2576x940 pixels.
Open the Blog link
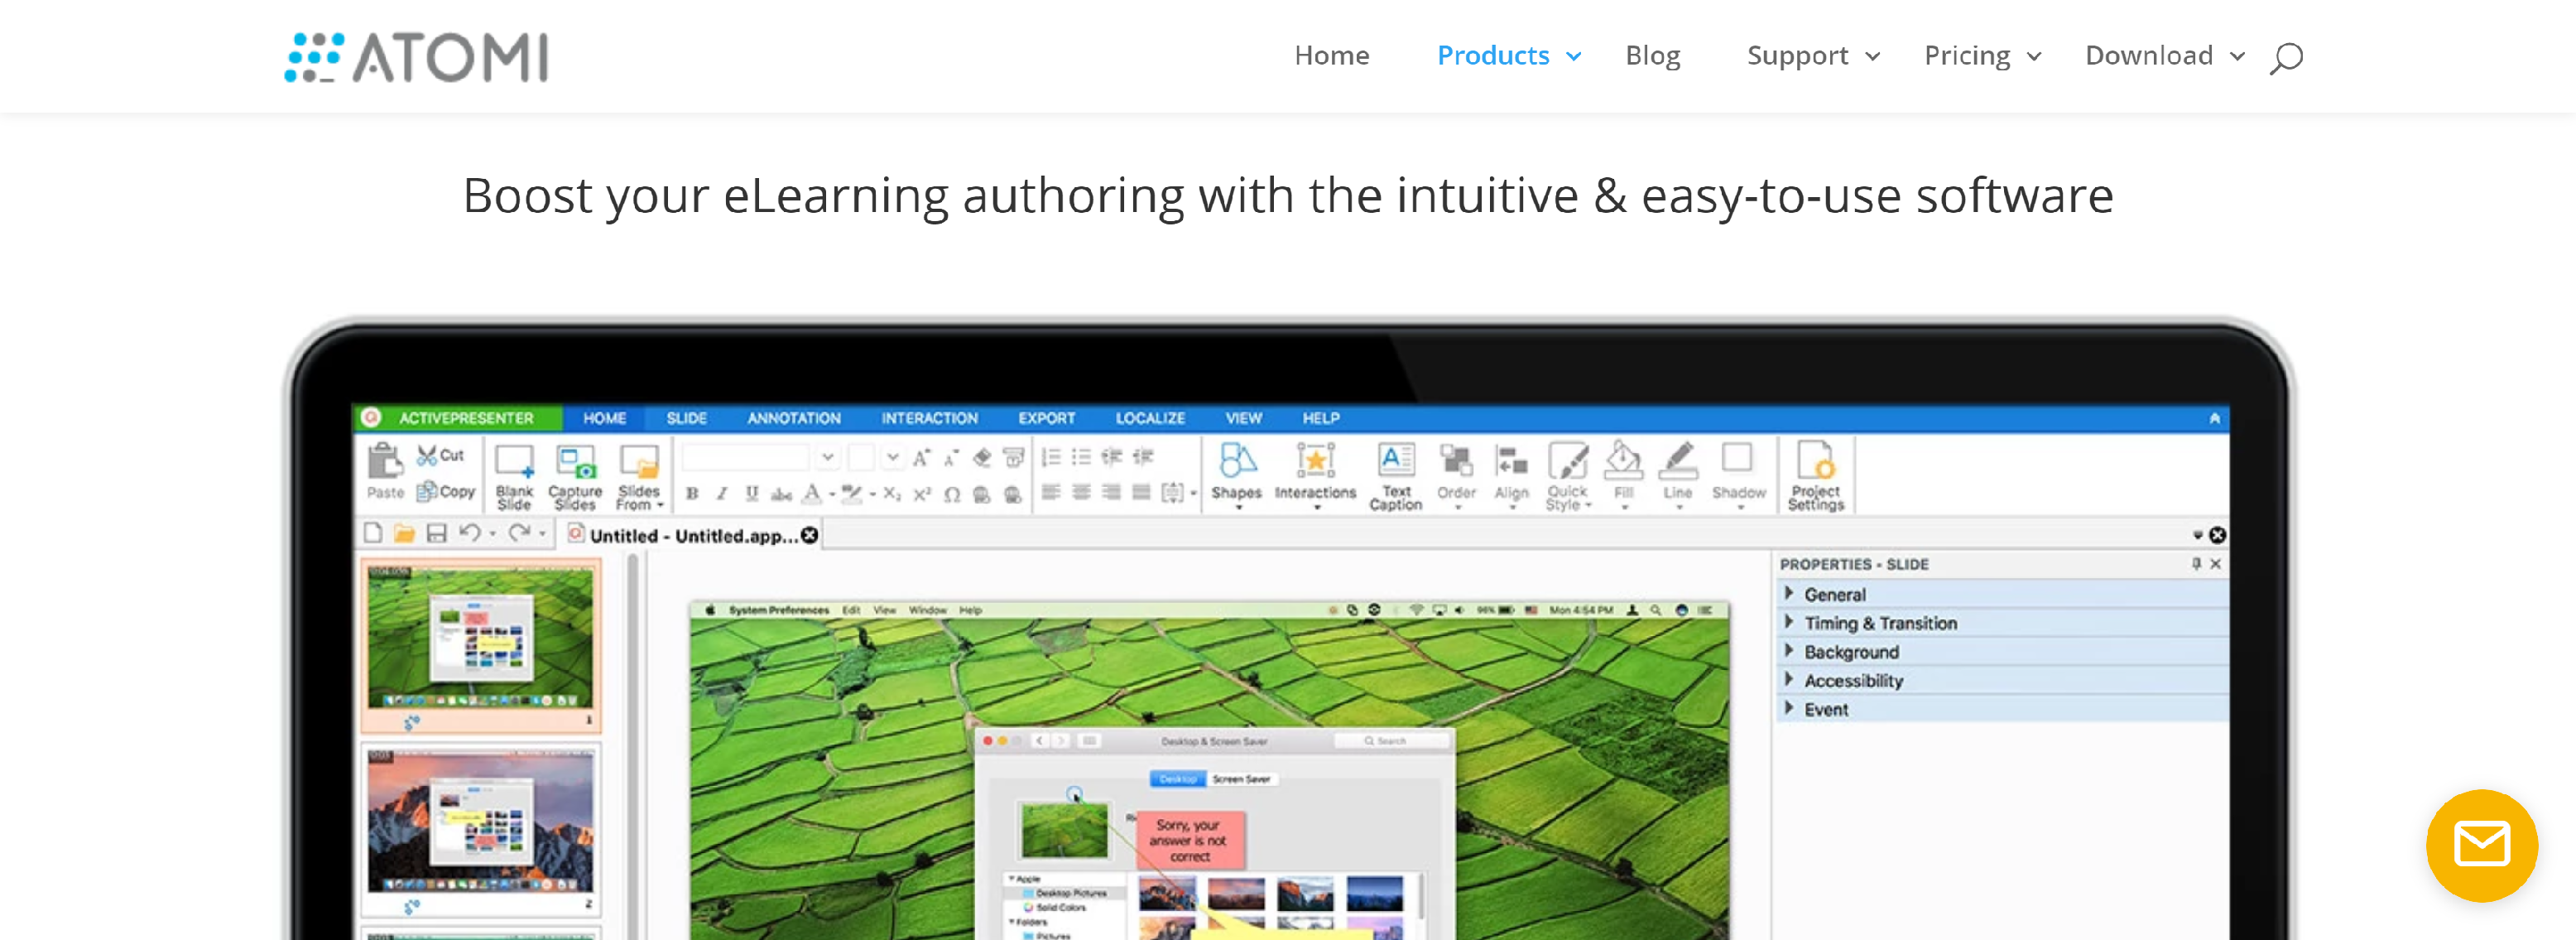point(1653,56)
